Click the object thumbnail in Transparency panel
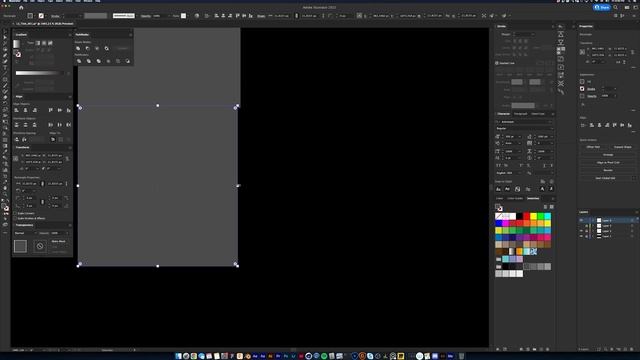 20,246
